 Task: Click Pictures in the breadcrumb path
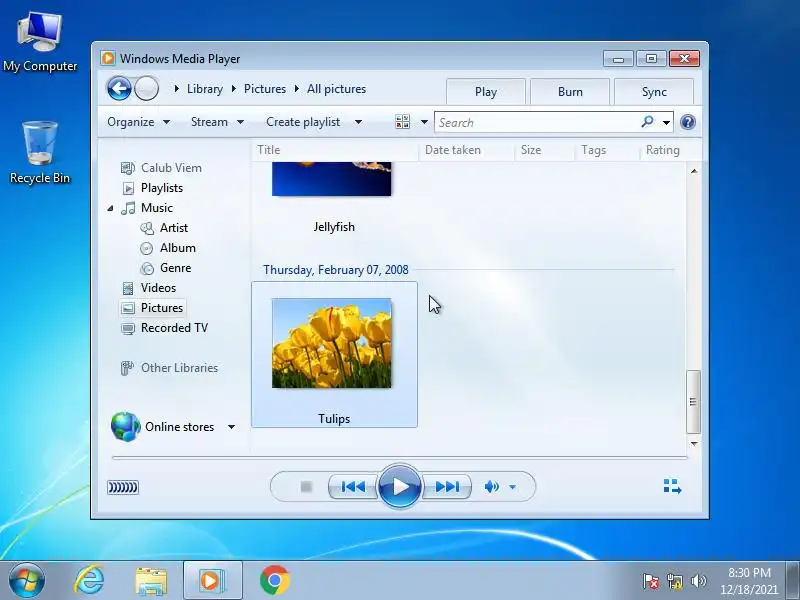coord(265,89)
